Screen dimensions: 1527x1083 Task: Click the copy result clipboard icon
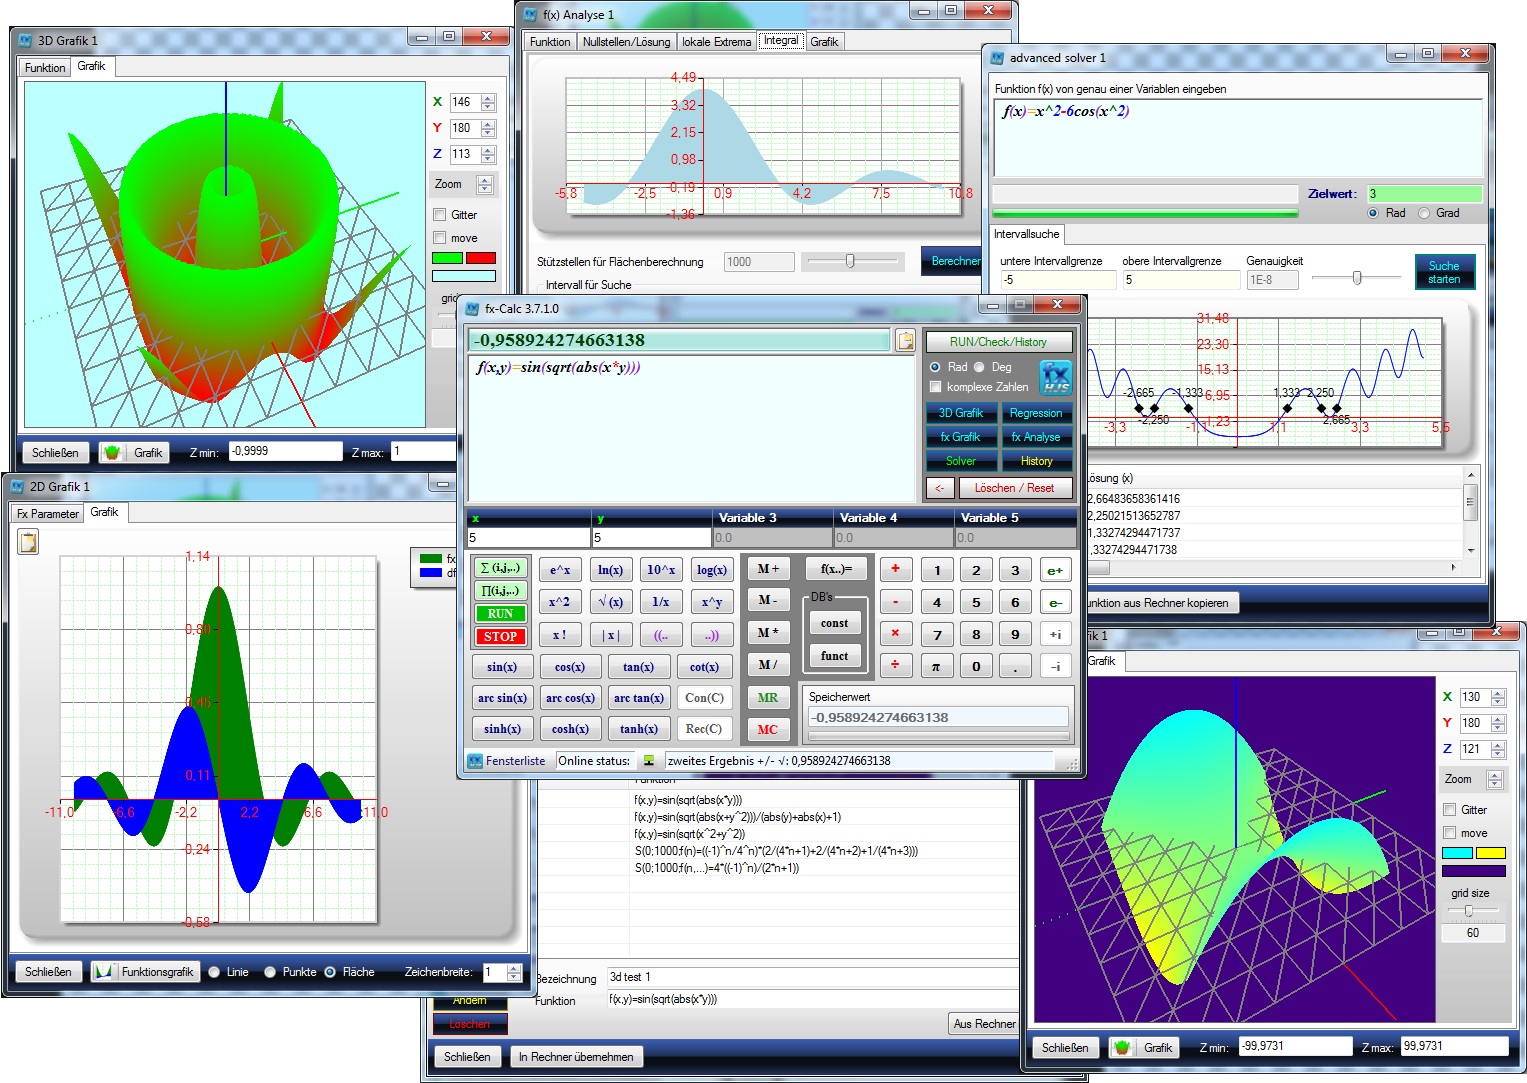(905, 341)
